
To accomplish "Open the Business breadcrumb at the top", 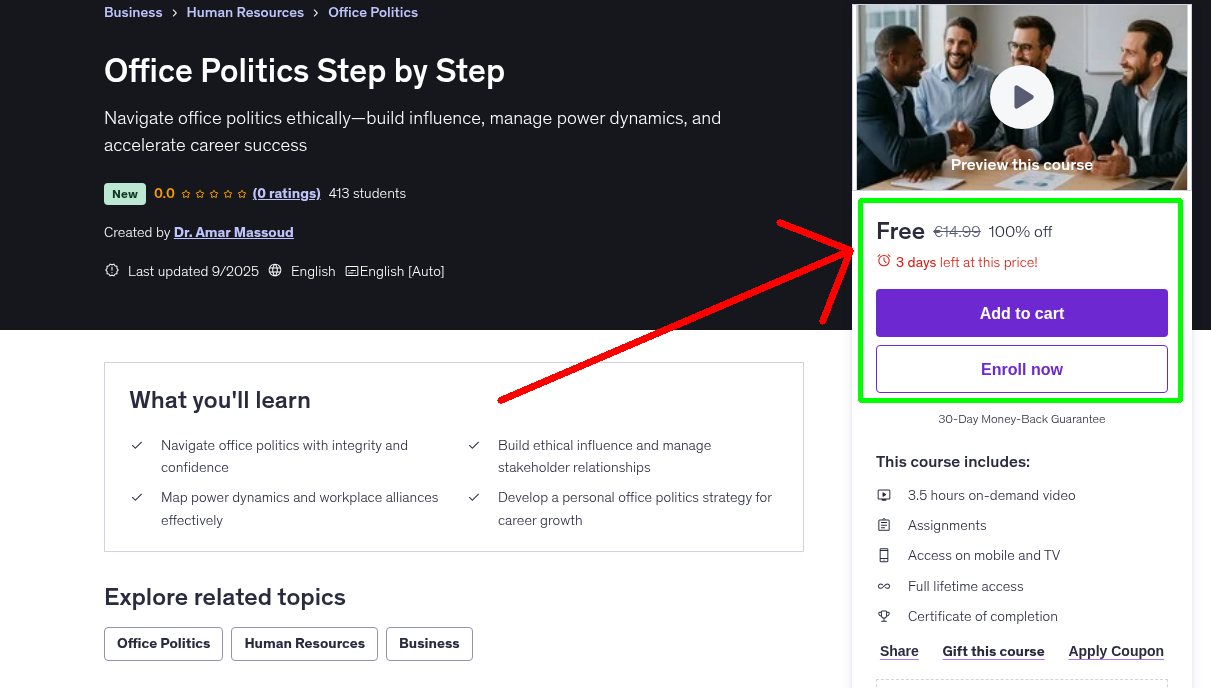I will point(133,11).
